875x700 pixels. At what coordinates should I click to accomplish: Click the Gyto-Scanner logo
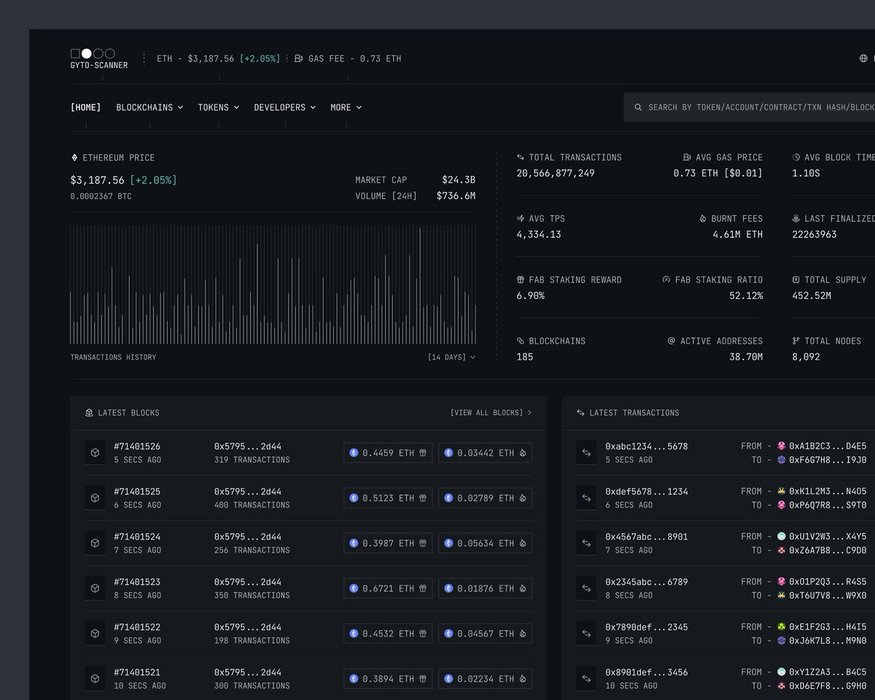coord(98,58)
